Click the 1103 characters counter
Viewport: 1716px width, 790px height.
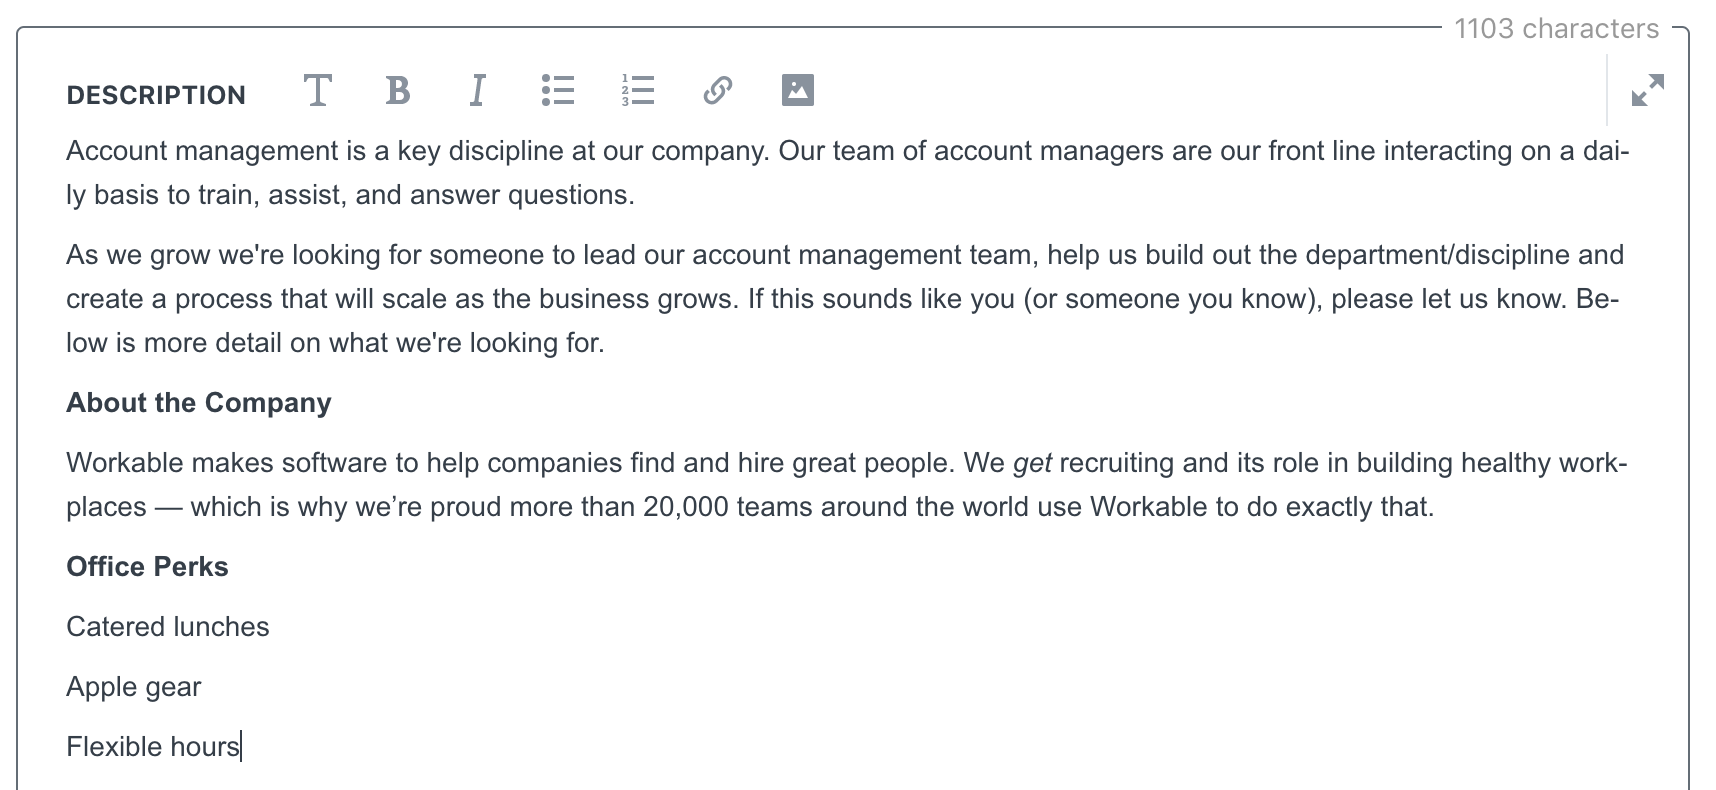coord(1556,29)
